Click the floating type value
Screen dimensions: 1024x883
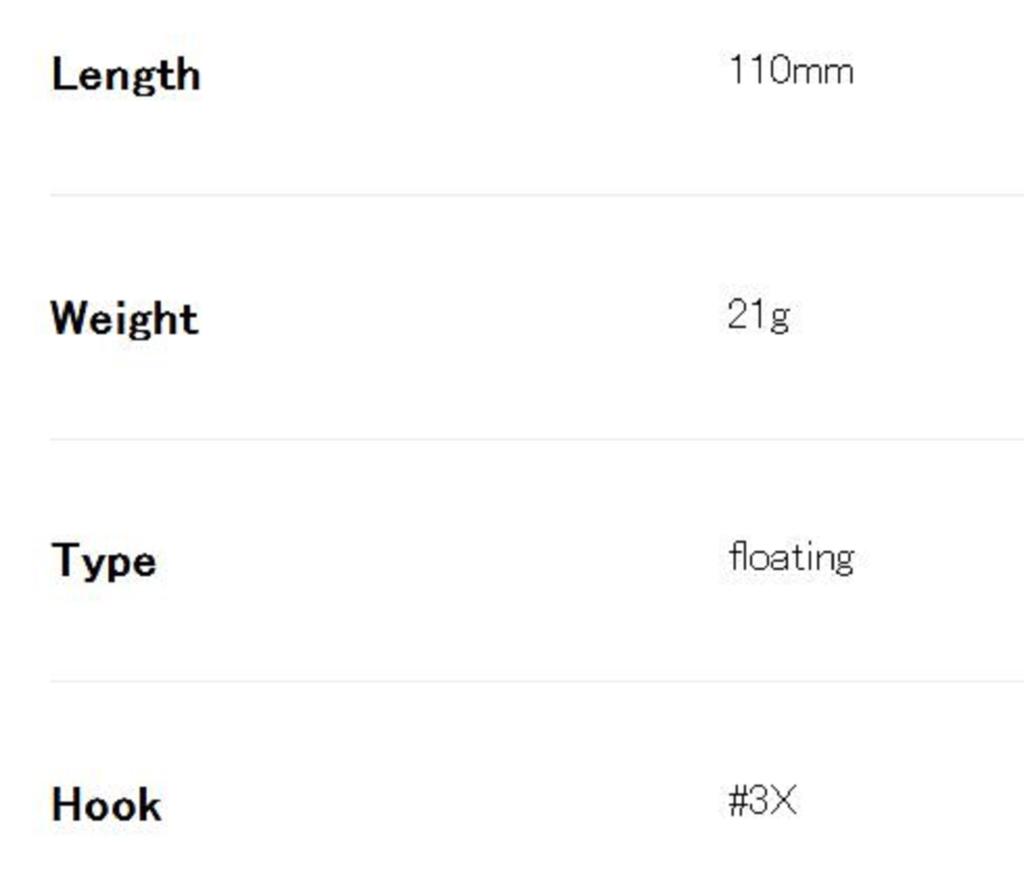click(x=790, y=557)
